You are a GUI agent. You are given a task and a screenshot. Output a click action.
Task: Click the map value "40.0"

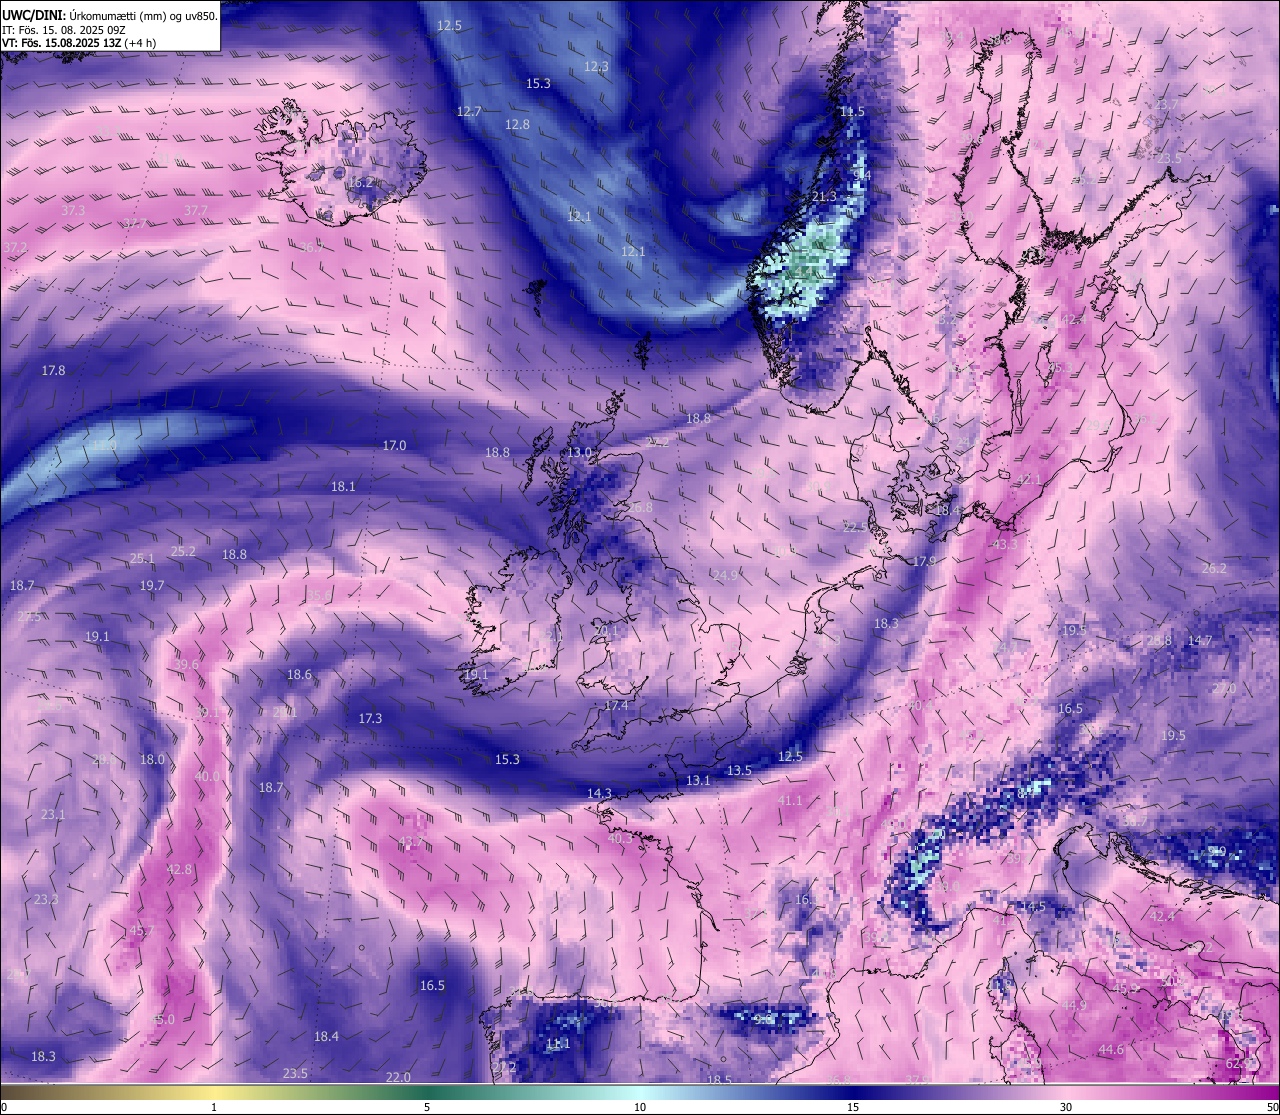click(207, 777)
